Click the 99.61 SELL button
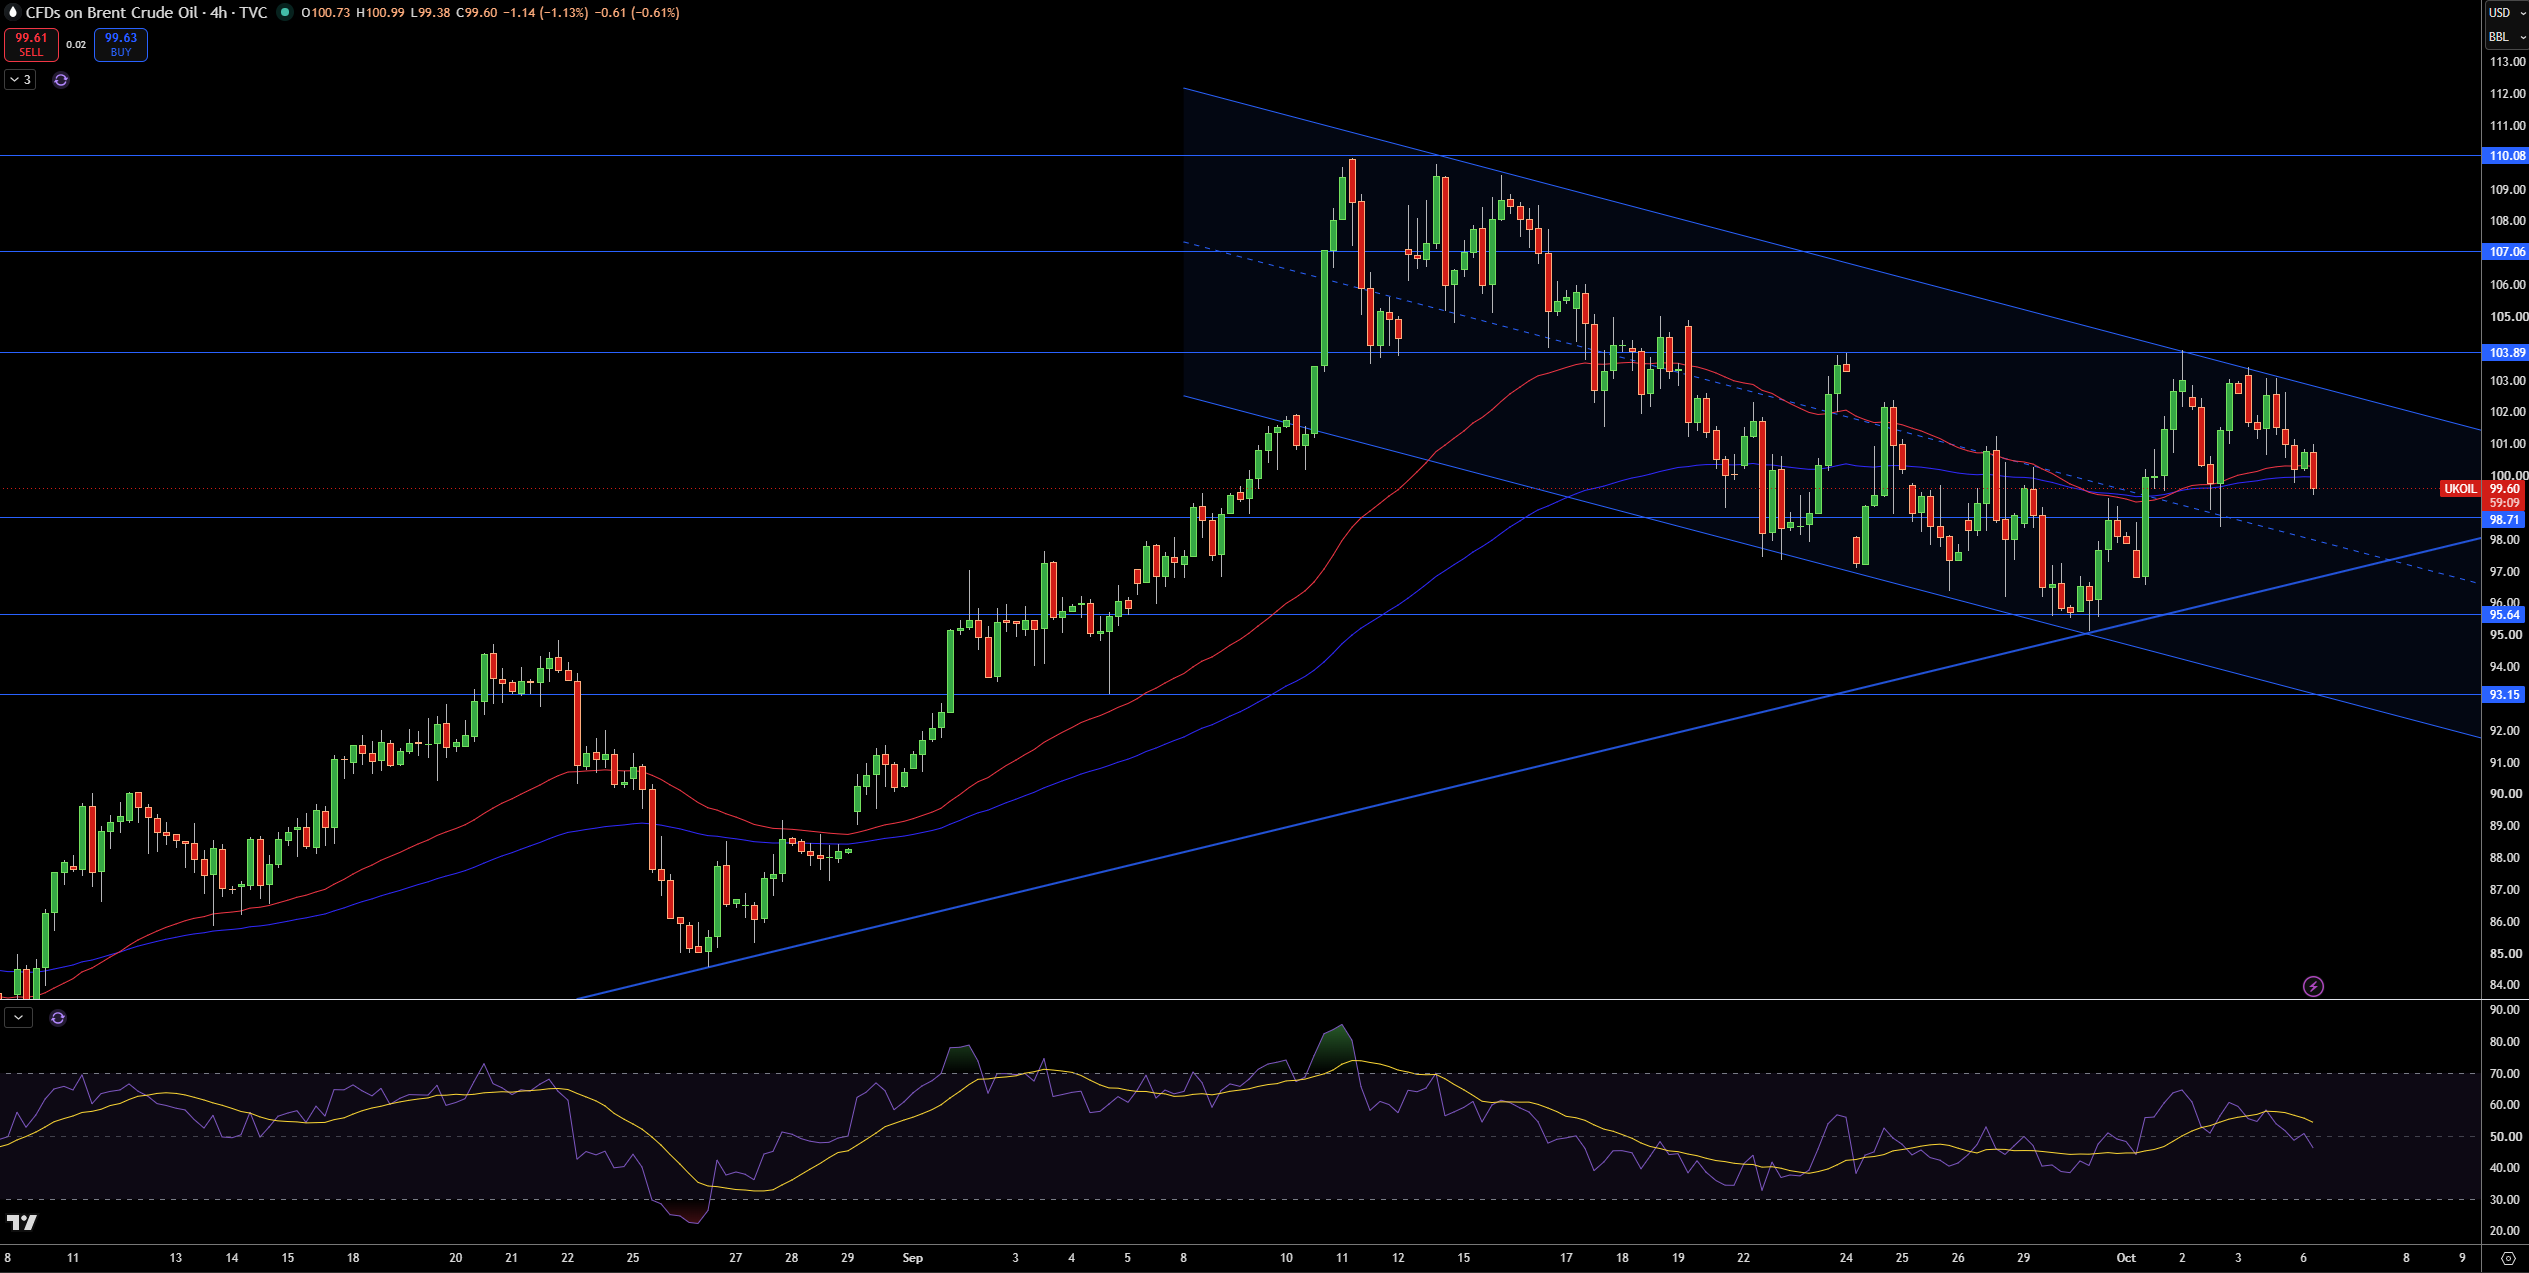This screenshot has width=2529, height=1273. coord(31,44)
